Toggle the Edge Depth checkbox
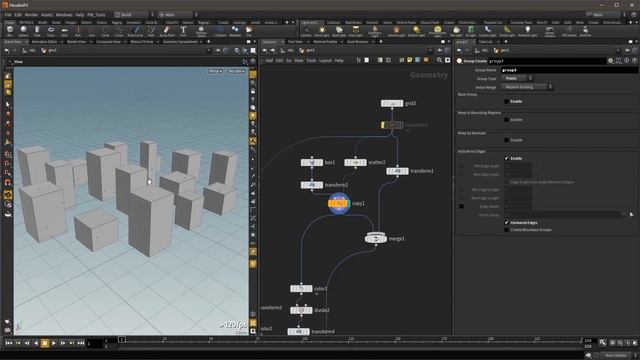This screenshot has width=640, height=360. click(462, 207)
